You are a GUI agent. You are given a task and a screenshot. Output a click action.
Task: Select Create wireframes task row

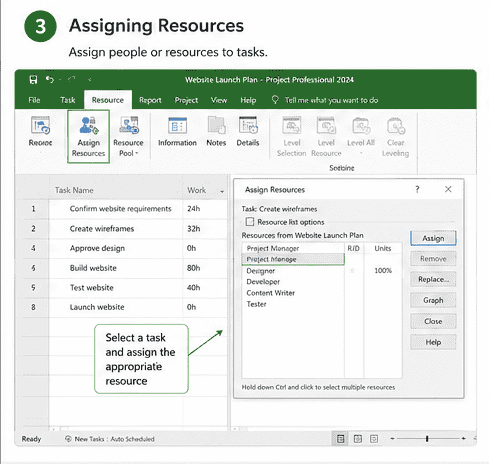pyautogui.click(x=102, y=229)
